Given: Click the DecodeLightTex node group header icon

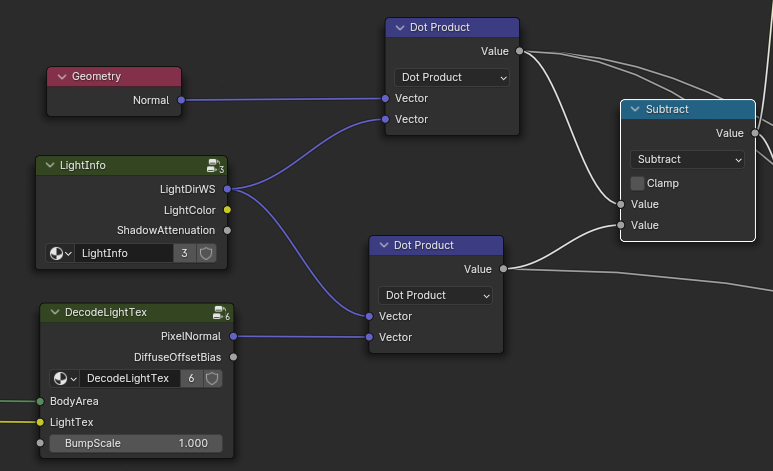Looking at the screenshot, I should [220, 313].
